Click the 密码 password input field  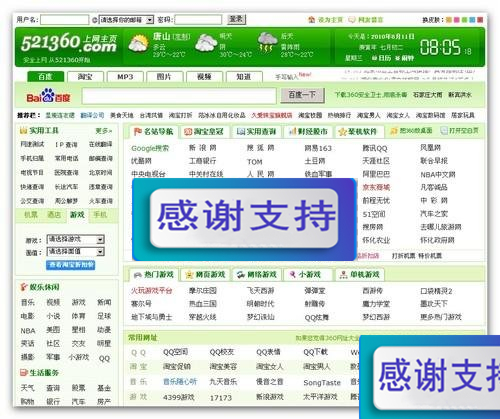click(198, 20)
